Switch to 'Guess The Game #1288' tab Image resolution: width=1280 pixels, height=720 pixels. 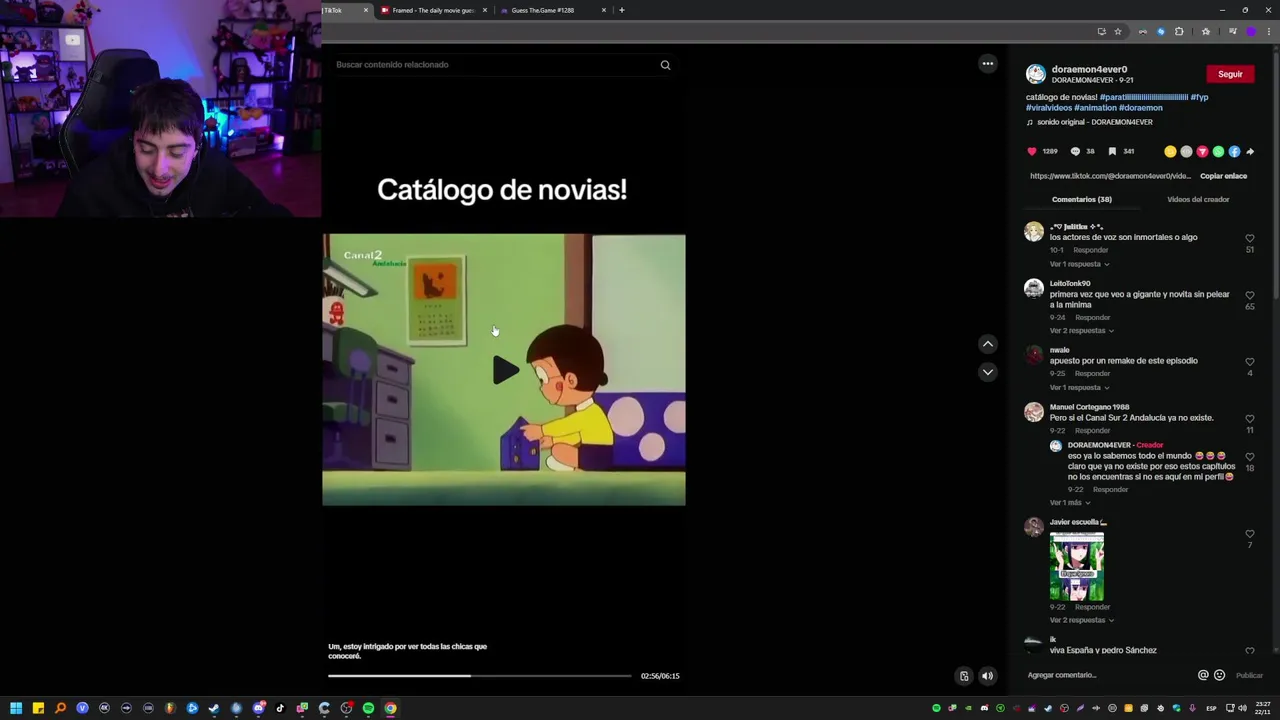(552, 10)
